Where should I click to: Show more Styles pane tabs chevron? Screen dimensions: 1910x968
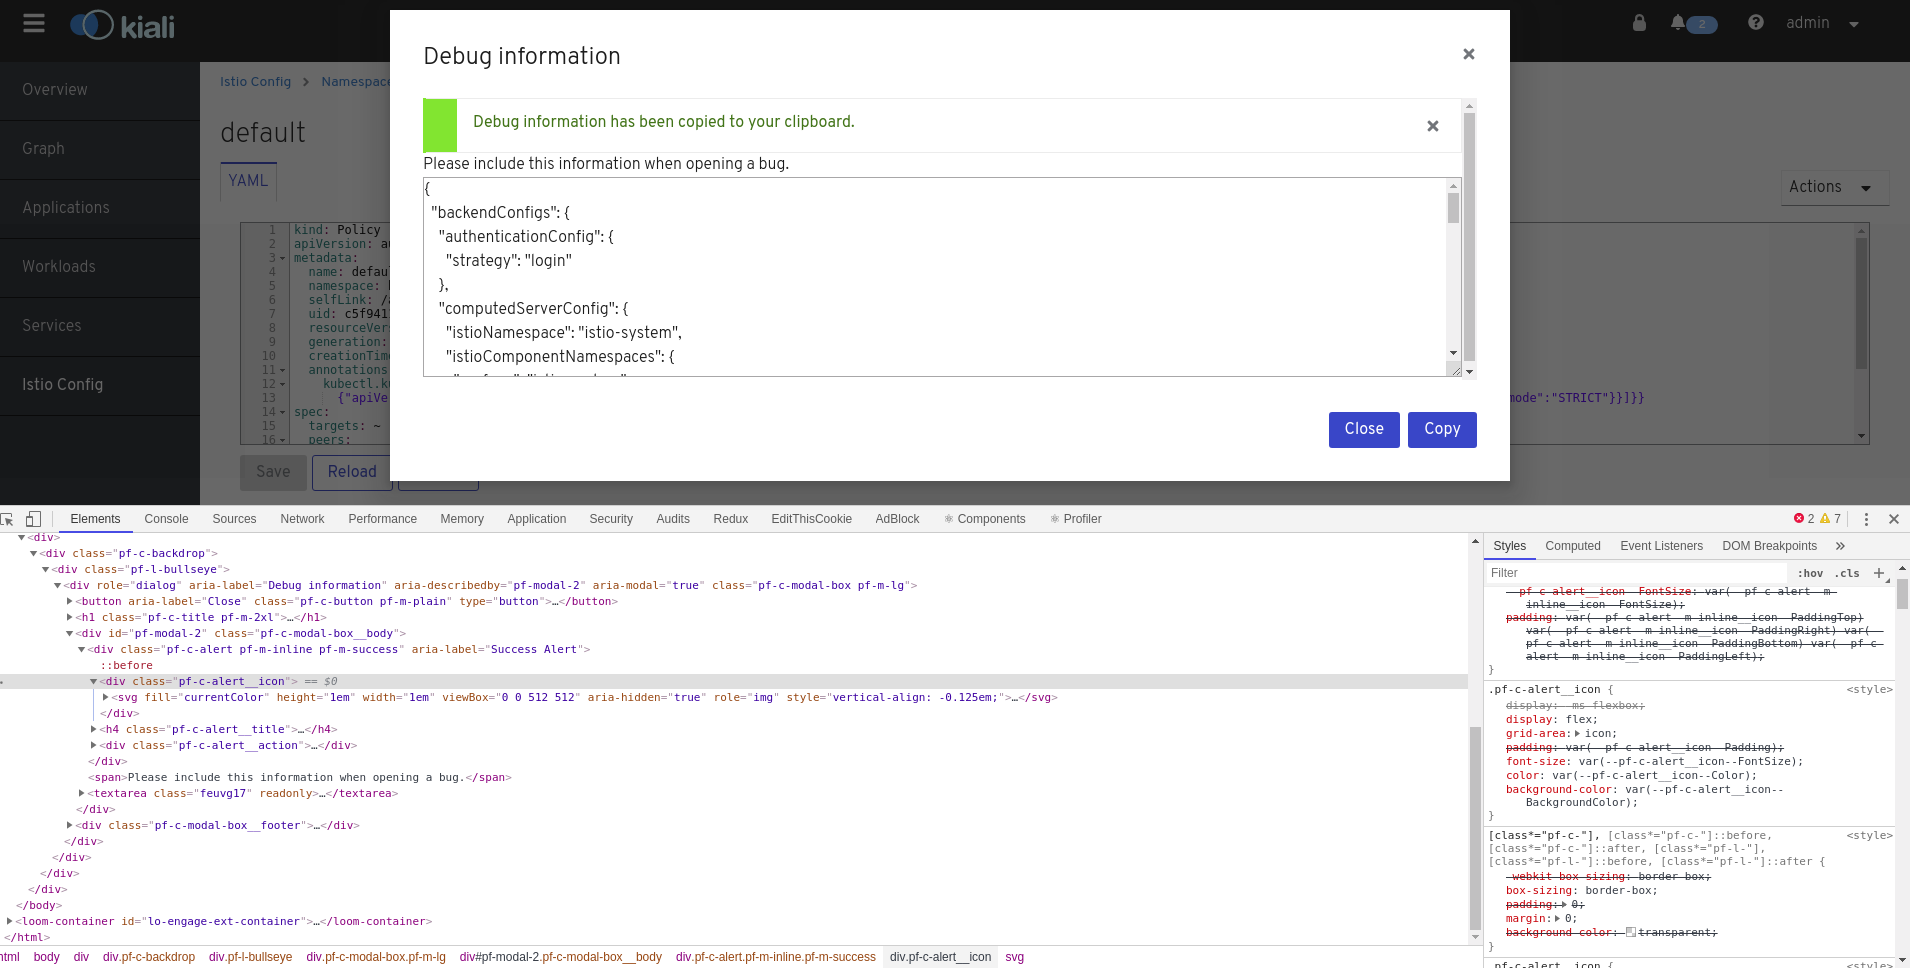pos(1840,546)
